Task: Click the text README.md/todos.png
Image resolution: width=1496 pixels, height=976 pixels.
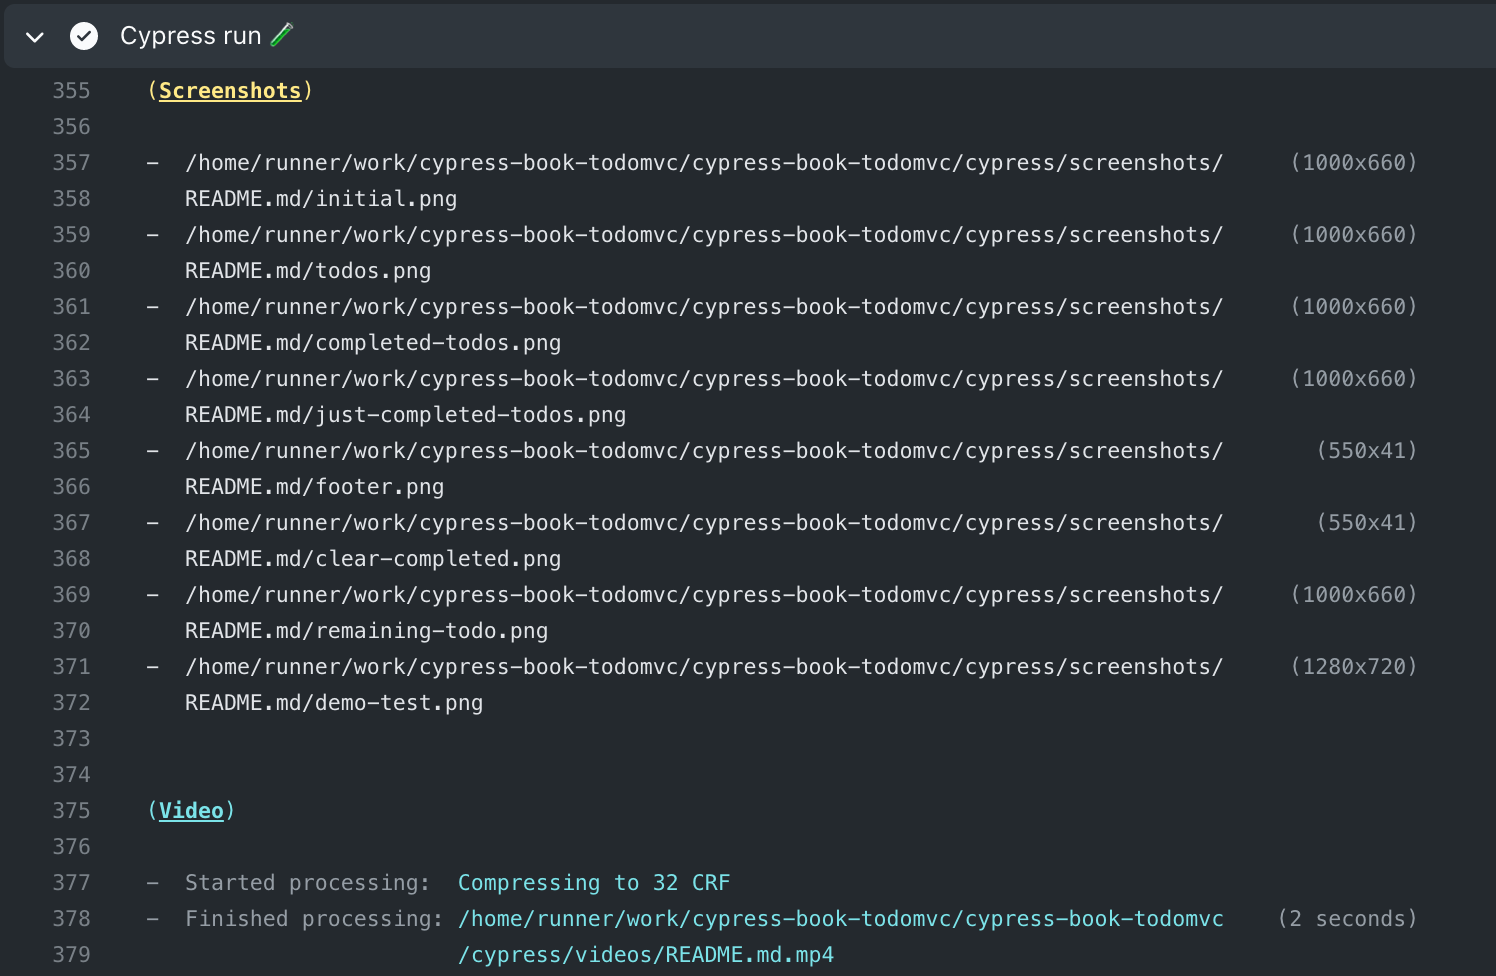Action: (308, 271)
